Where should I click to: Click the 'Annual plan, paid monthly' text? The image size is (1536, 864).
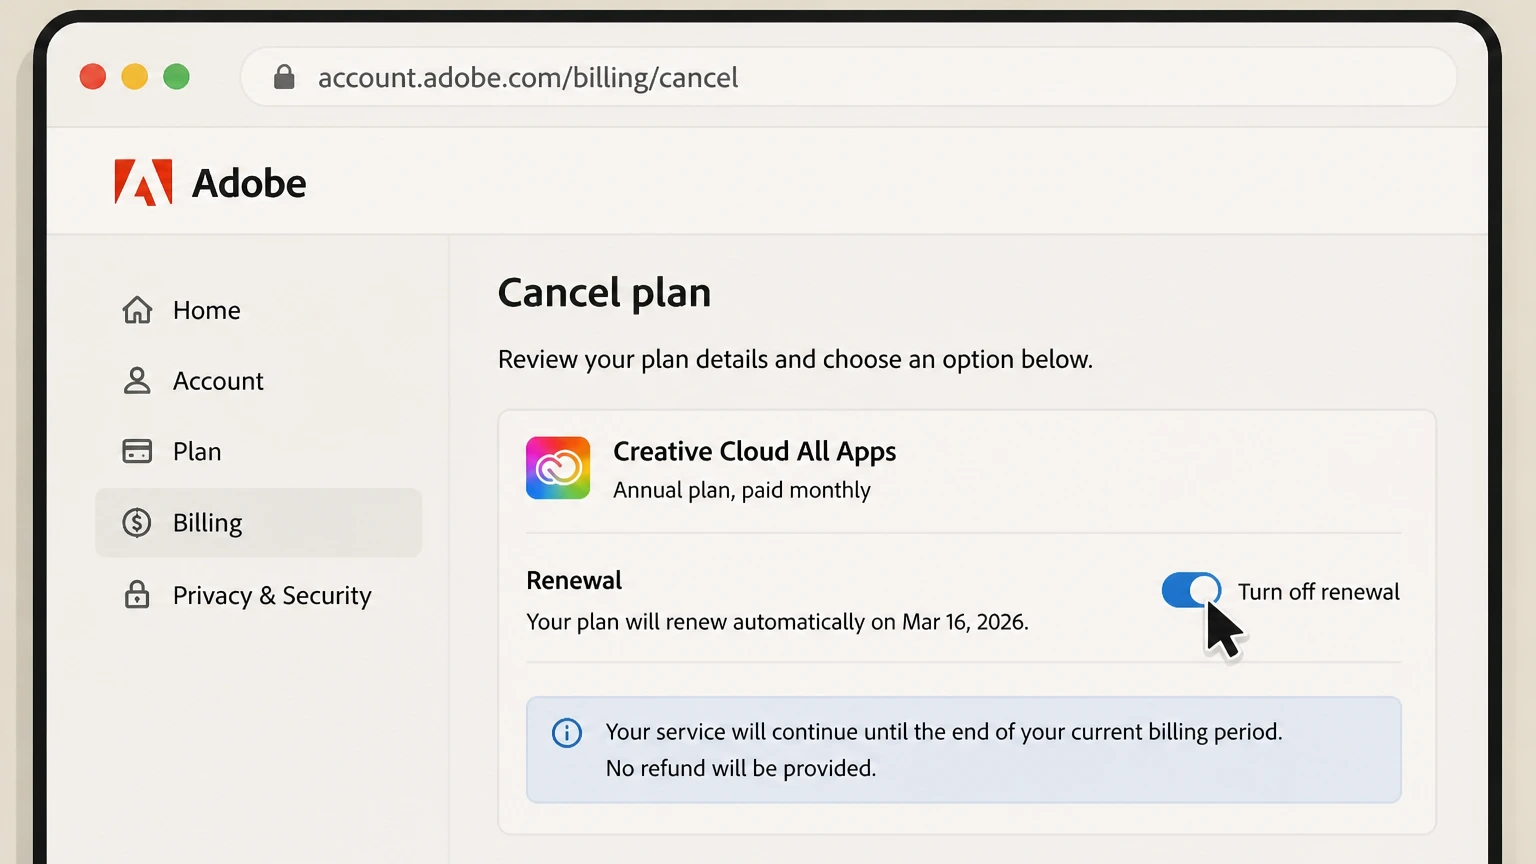[741, 490]
